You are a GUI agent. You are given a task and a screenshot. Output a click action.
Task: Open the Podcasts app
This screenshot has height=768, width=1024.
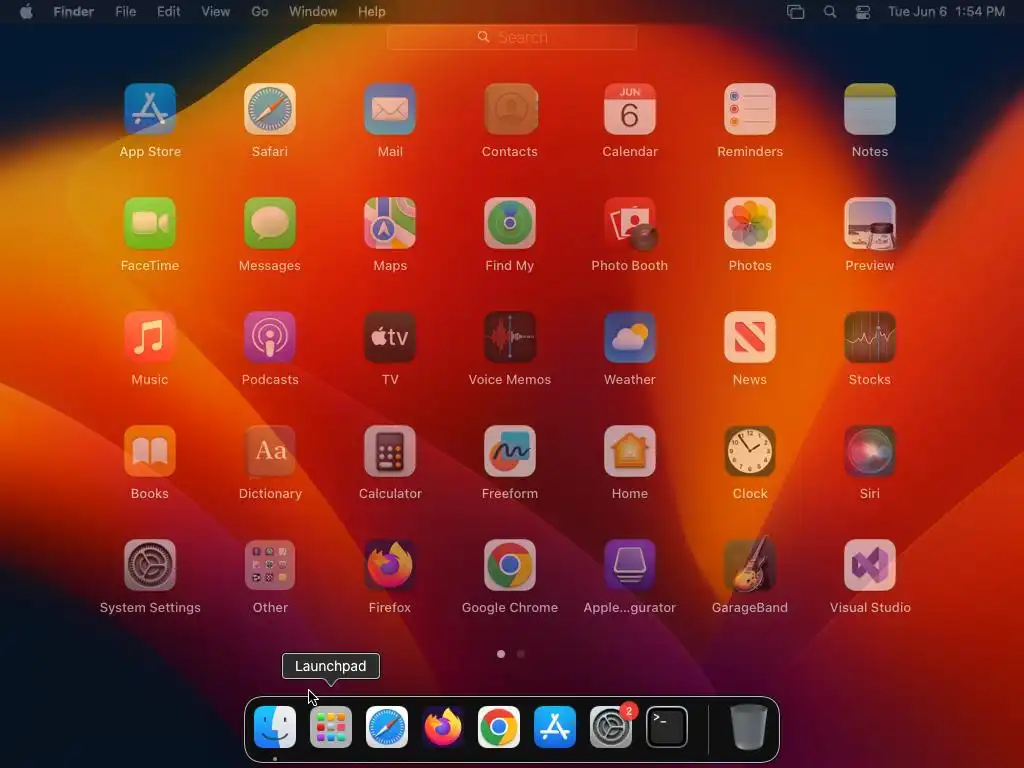click(x=270, y=337)
